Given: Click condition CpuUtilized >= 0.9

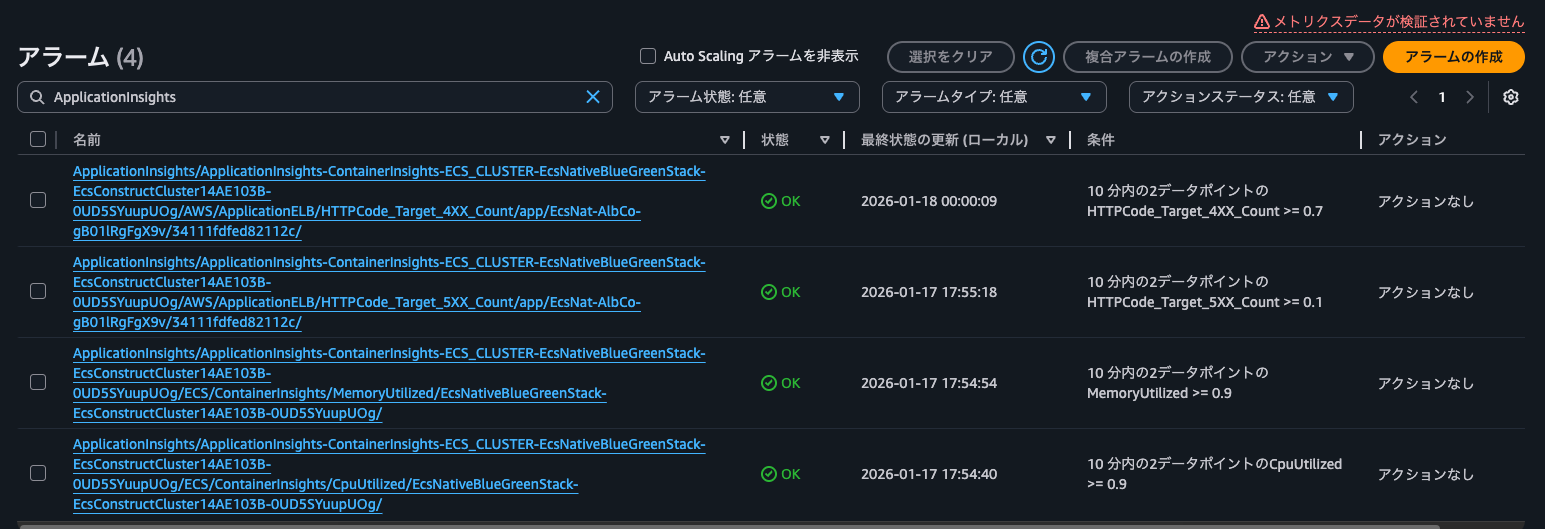Looking at the screenshot, I should click(x=1214, y=474).
